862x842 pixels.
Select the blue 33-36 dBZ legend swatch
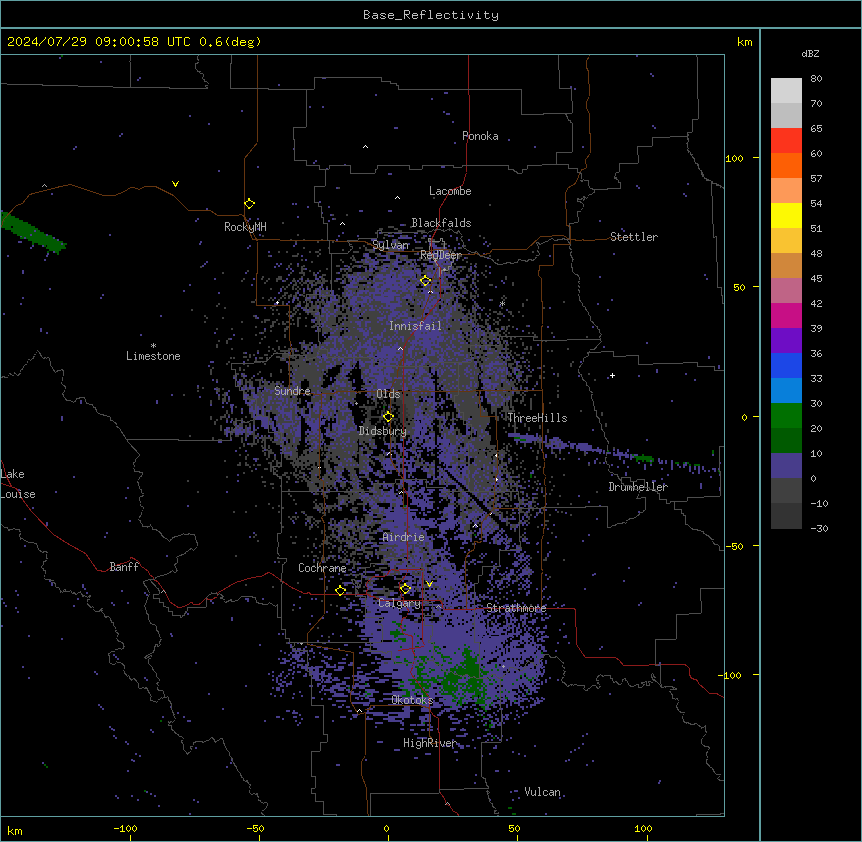786,366
